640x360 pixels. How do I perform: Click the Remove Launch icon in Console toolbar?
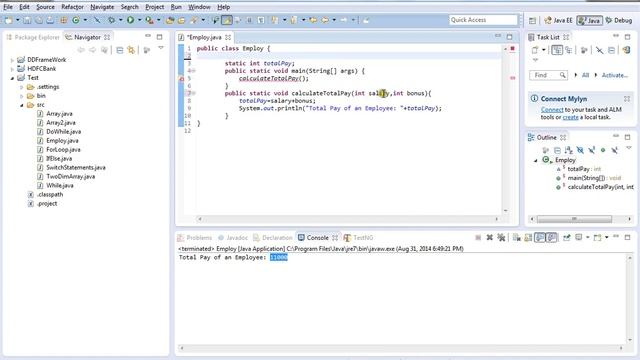[x=489, y=237]
